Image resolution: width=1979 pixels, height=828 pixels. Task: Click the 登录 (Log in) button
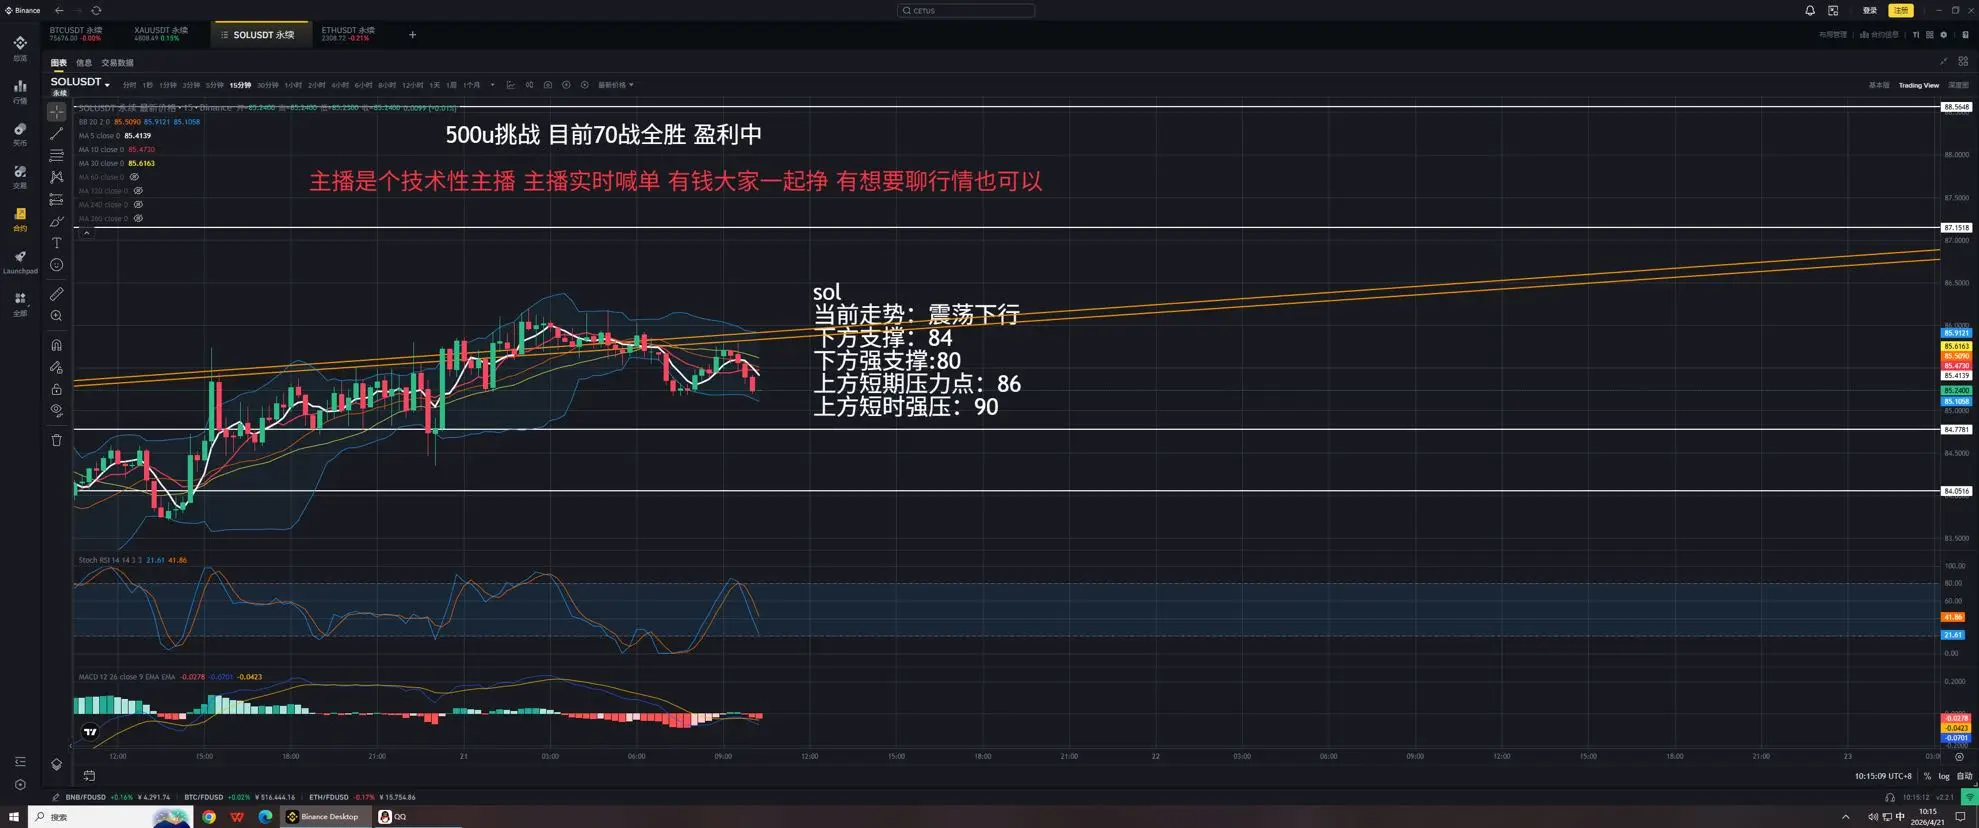[1870, 10]
